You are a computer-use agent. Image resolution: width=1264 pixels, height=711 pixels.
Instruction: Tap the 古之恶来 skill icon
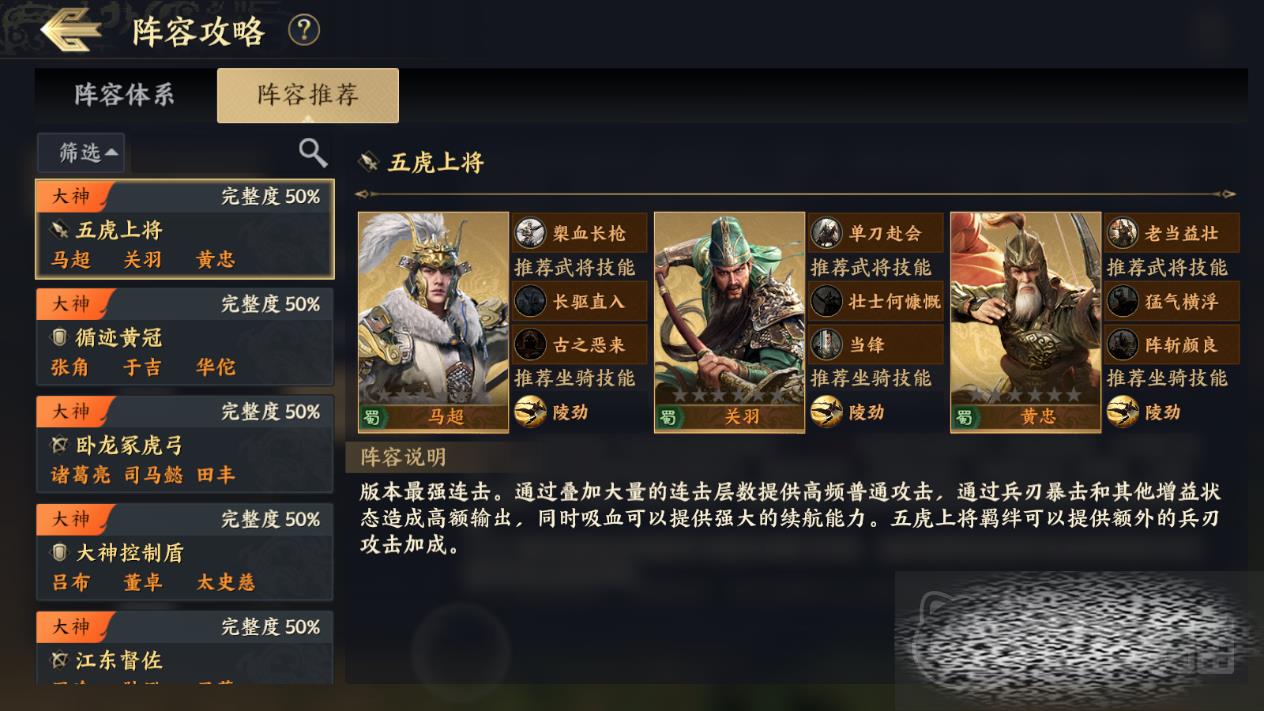coord(530,344)
